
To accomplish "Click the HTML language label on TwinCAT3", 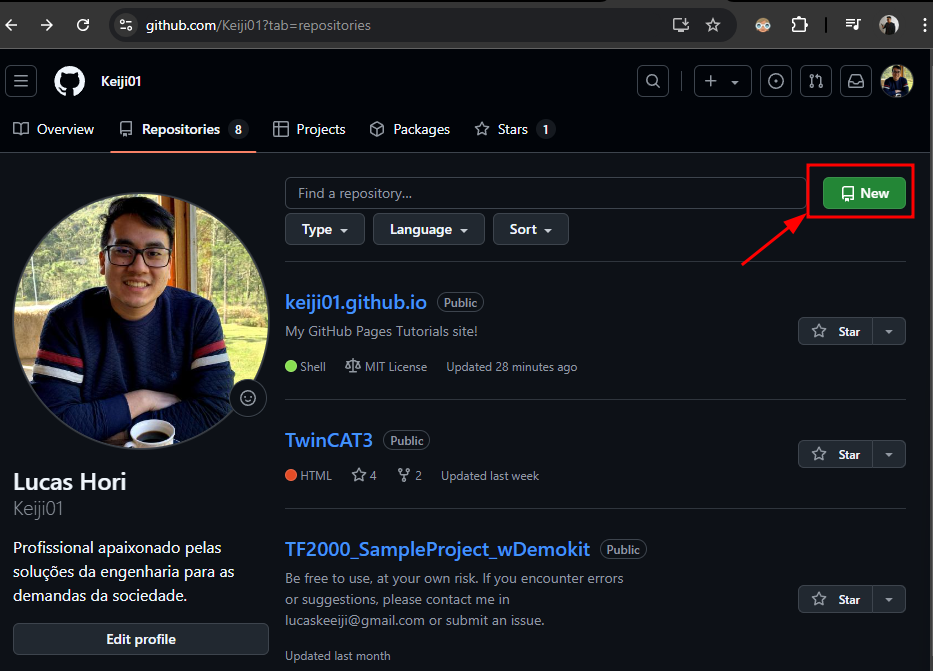I will click(x=308, y=475).
